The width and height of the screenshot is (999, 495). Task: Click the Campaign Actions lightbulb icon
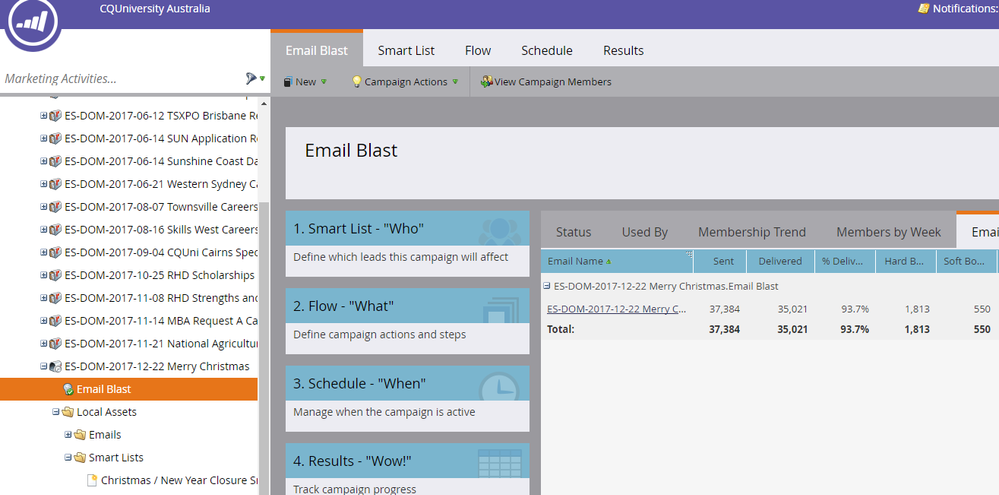click(x=357, y=82)
